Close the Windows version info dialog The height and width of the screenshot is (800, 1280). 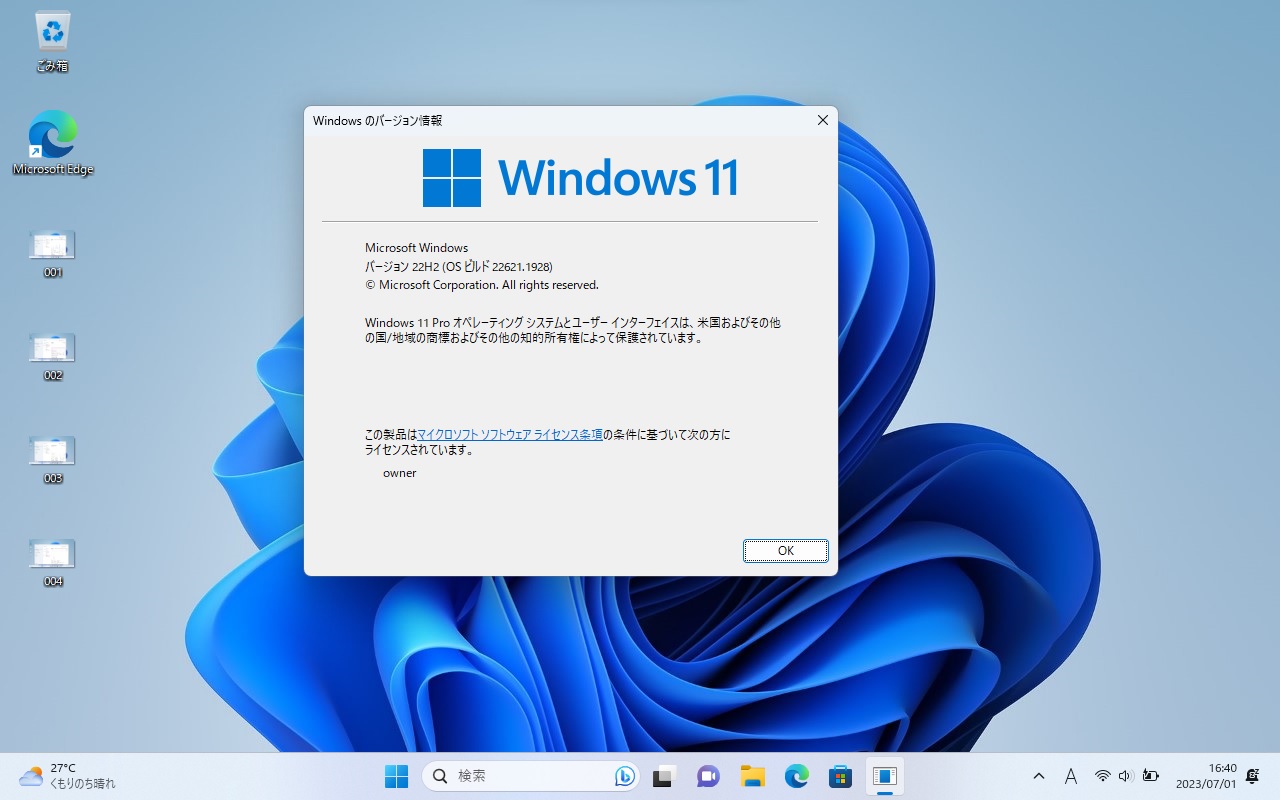(x=822, y=120)
